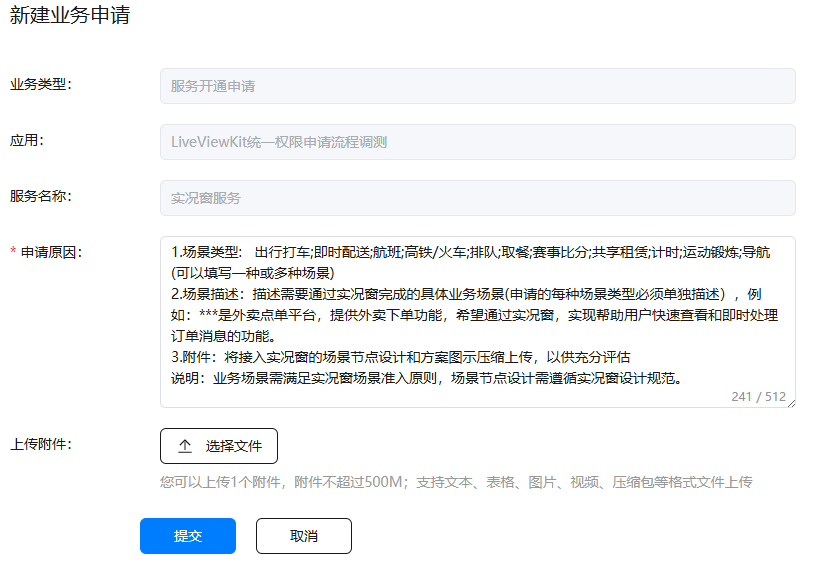
Task: Click the red required asterisk
Action: point(13,253)
